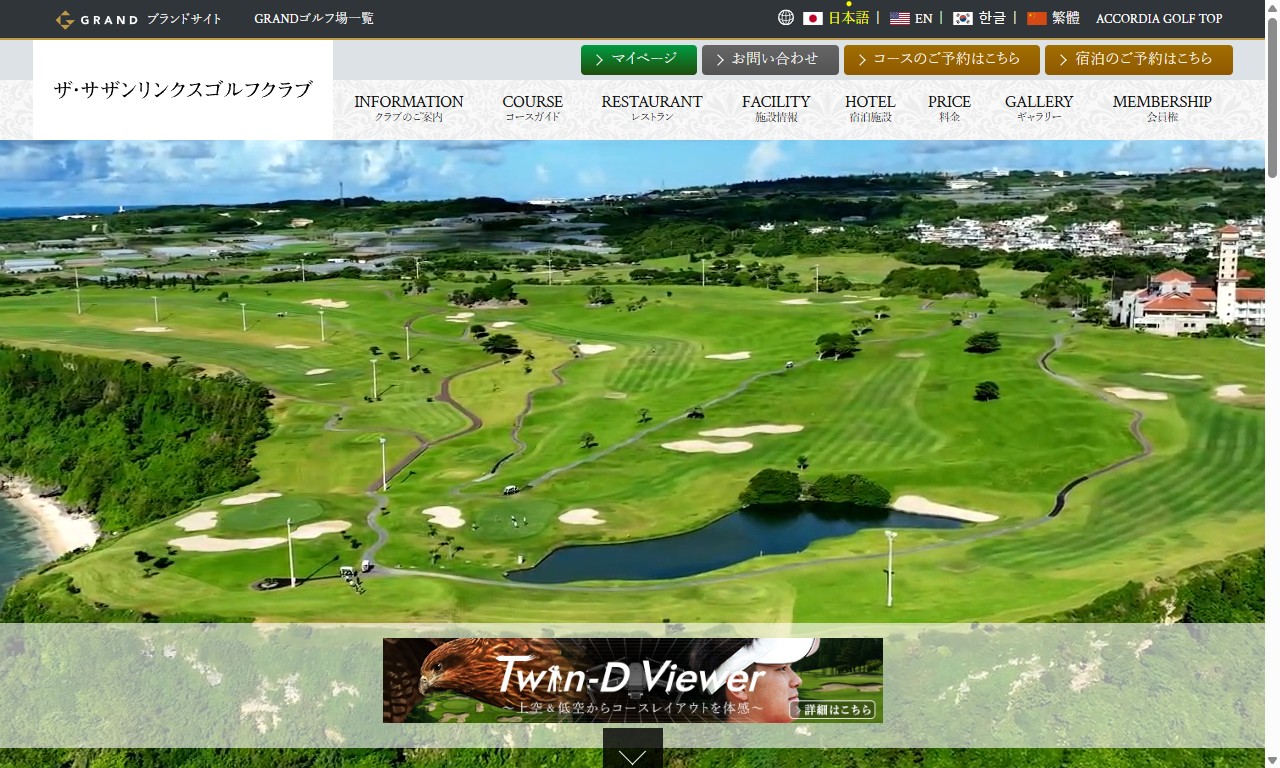The height and width of the screenshot is (768, 1280).
Task: Switch language to EN
Action: [x=924, y=18]
